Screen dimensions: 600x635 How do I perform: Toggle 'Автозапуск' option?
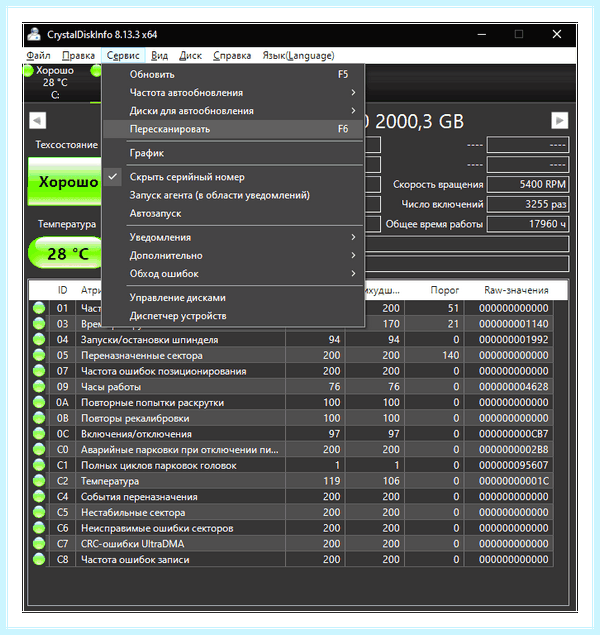pyautogui.click(x=233, y=213)
